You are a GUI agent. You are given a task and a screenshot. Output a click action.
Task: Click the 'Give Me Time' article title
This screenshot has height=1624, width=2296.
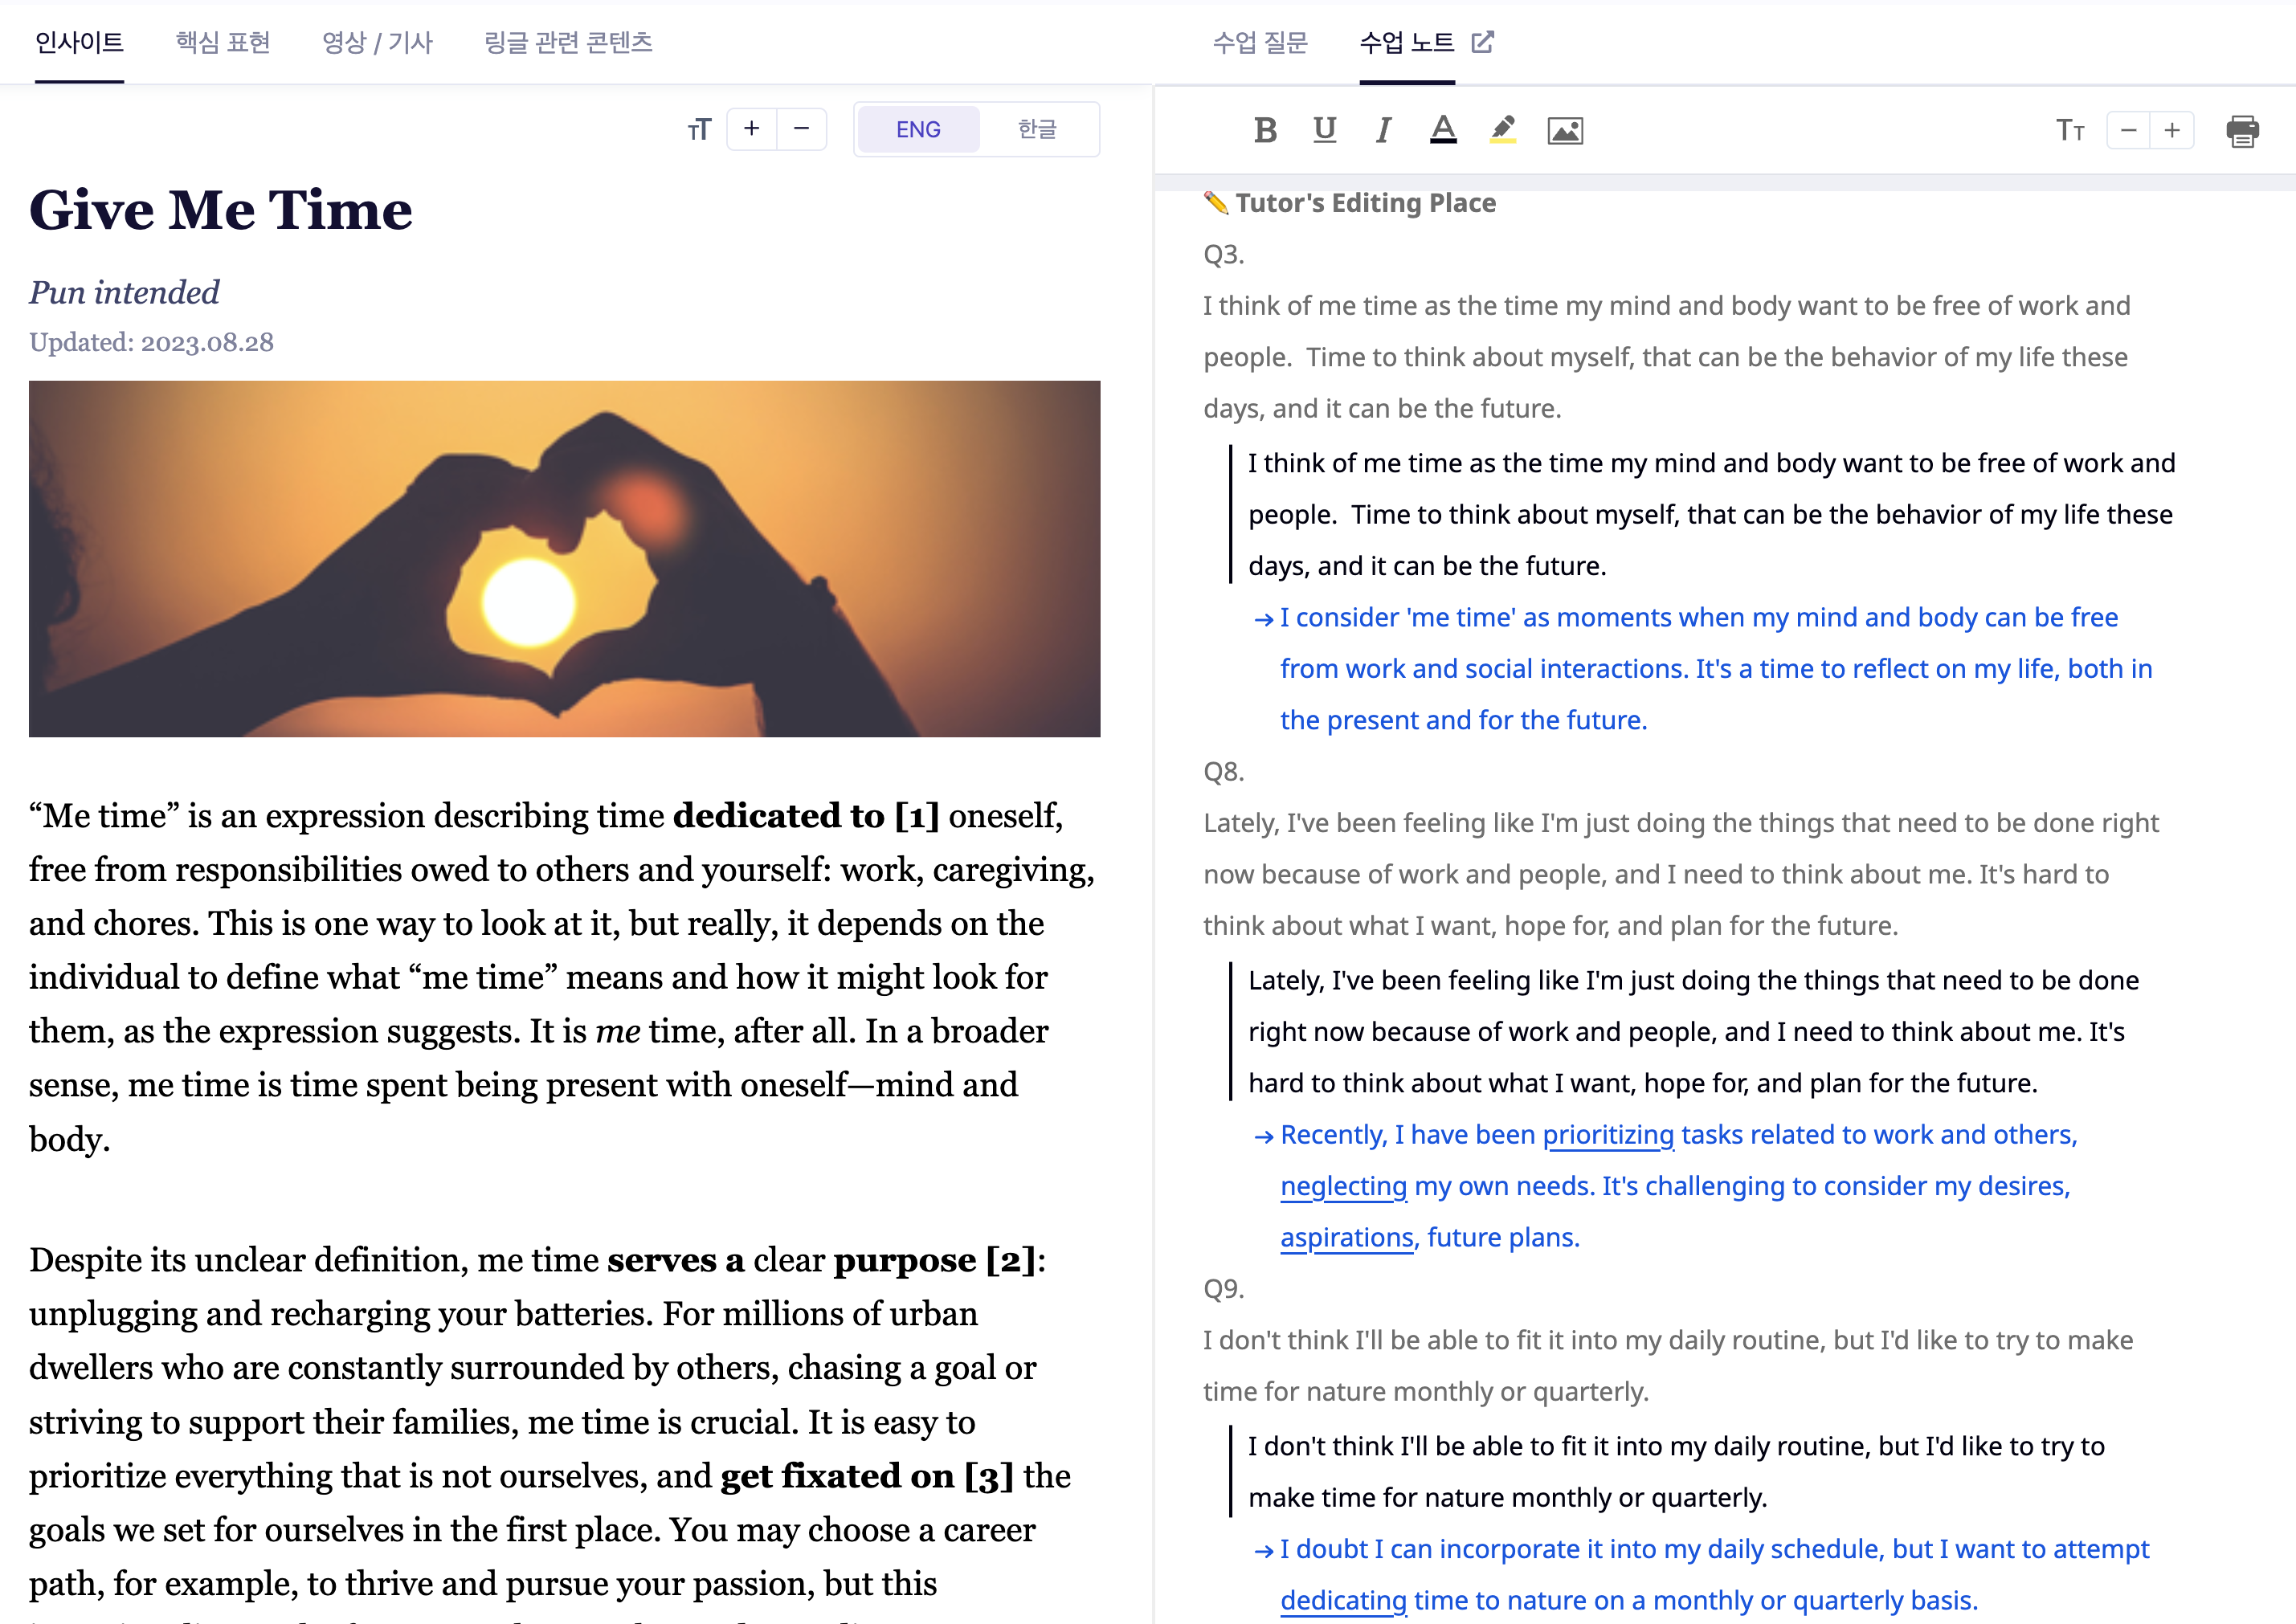pyautogui.click(x=221, y=210)
